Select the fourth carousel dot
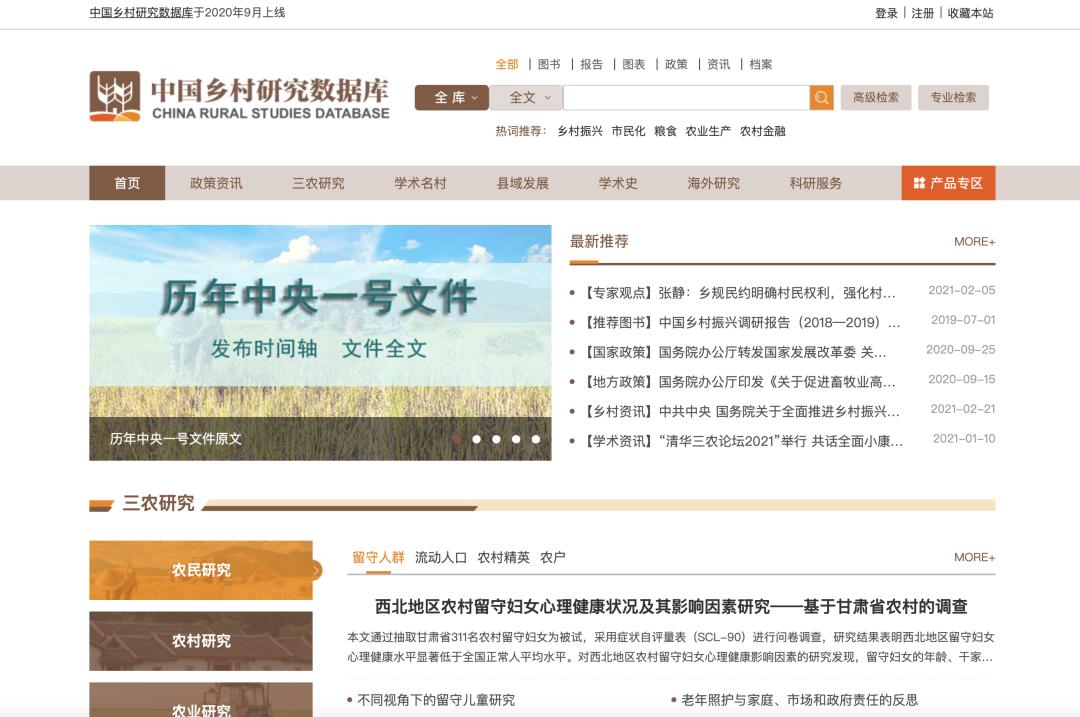Image resolution: width=1080 pixels, height=717 pixels. point(516,439)
